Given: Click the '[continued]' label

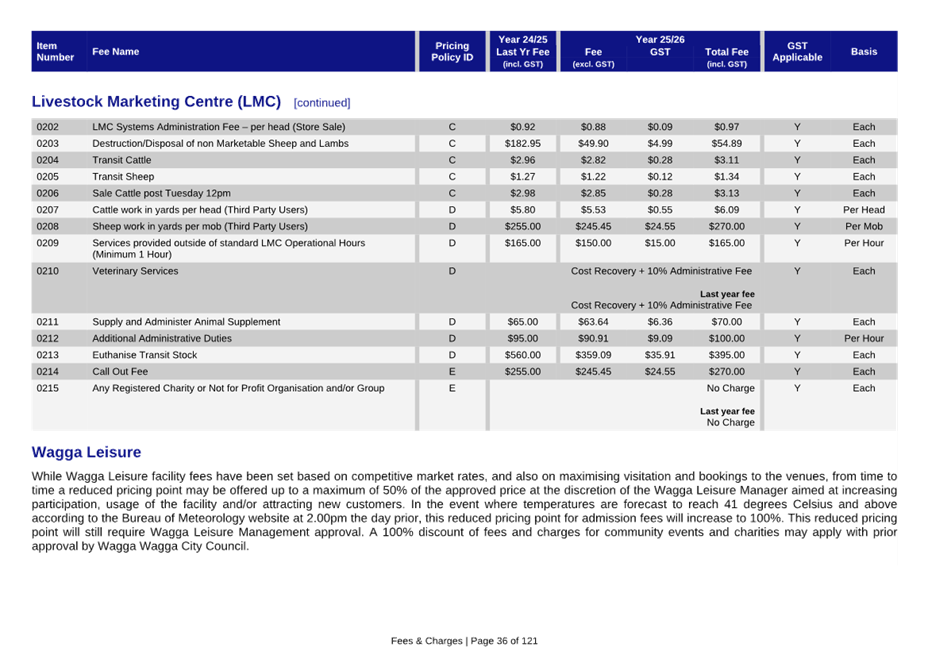Looking at the screenshot, I should [x=322, y=103].
